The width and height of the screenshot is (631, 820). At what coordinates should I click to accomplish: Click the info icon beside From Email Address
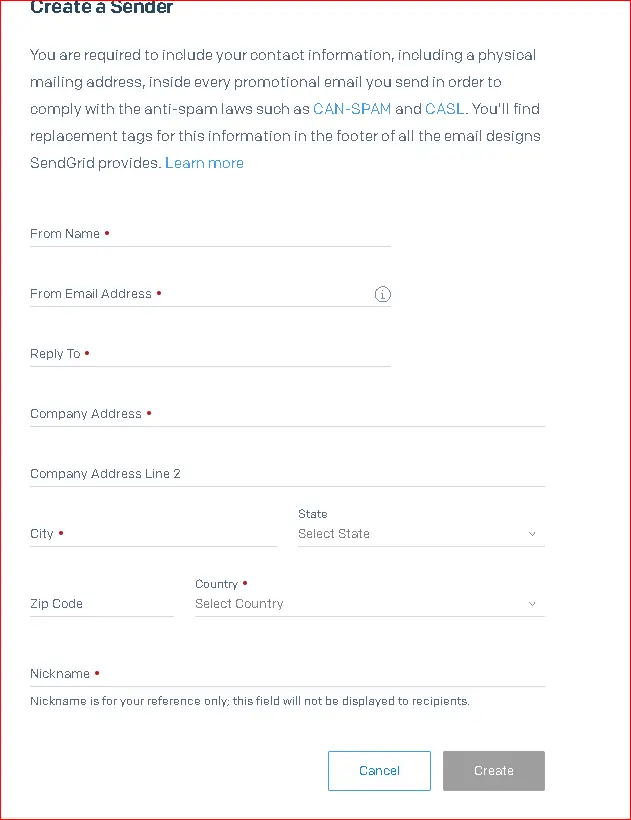(382, 294)
